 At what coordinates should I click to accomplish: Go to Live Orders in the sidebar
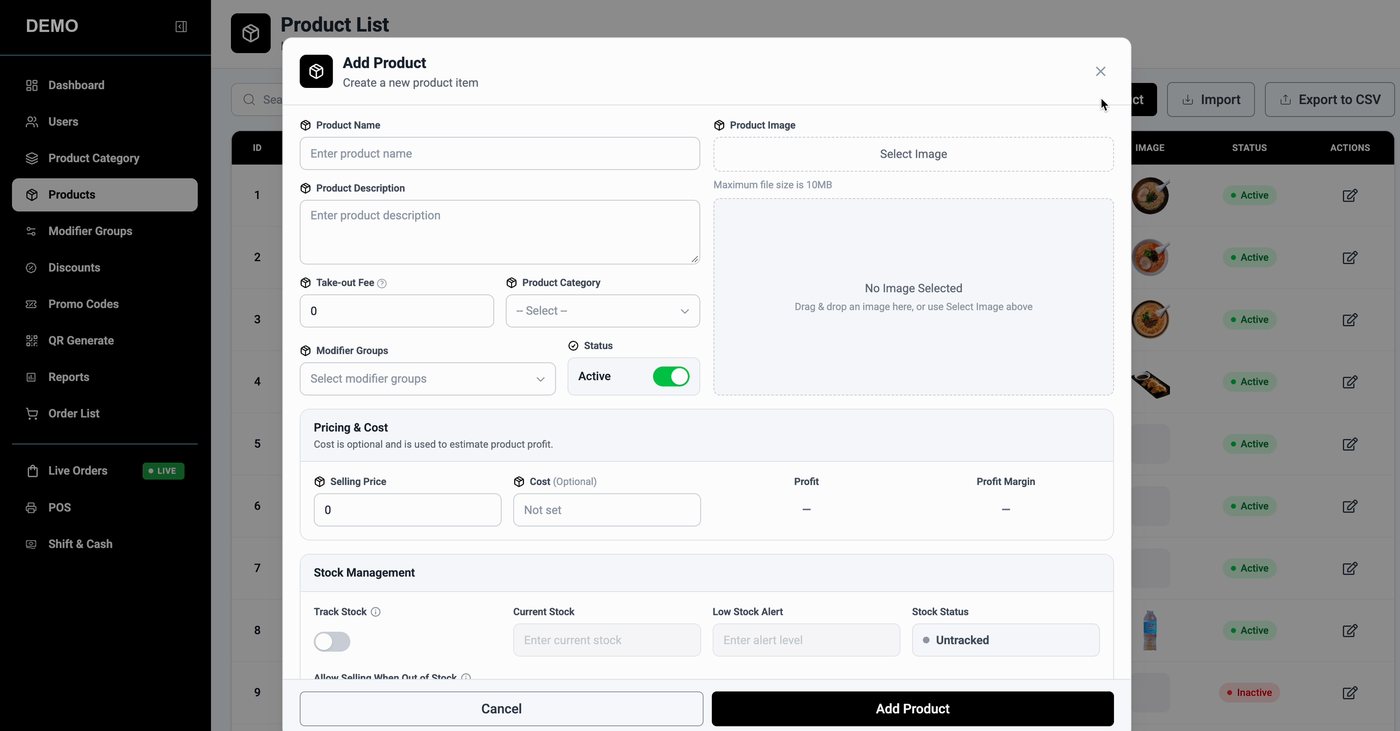click(105, 471)
